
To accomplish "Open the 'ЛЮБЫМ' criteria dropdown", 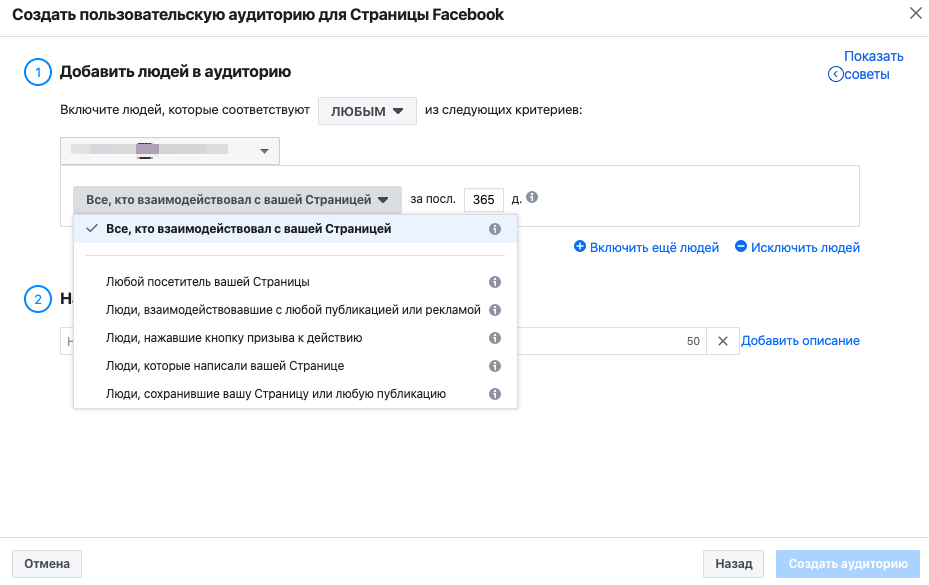I will 367,111.
